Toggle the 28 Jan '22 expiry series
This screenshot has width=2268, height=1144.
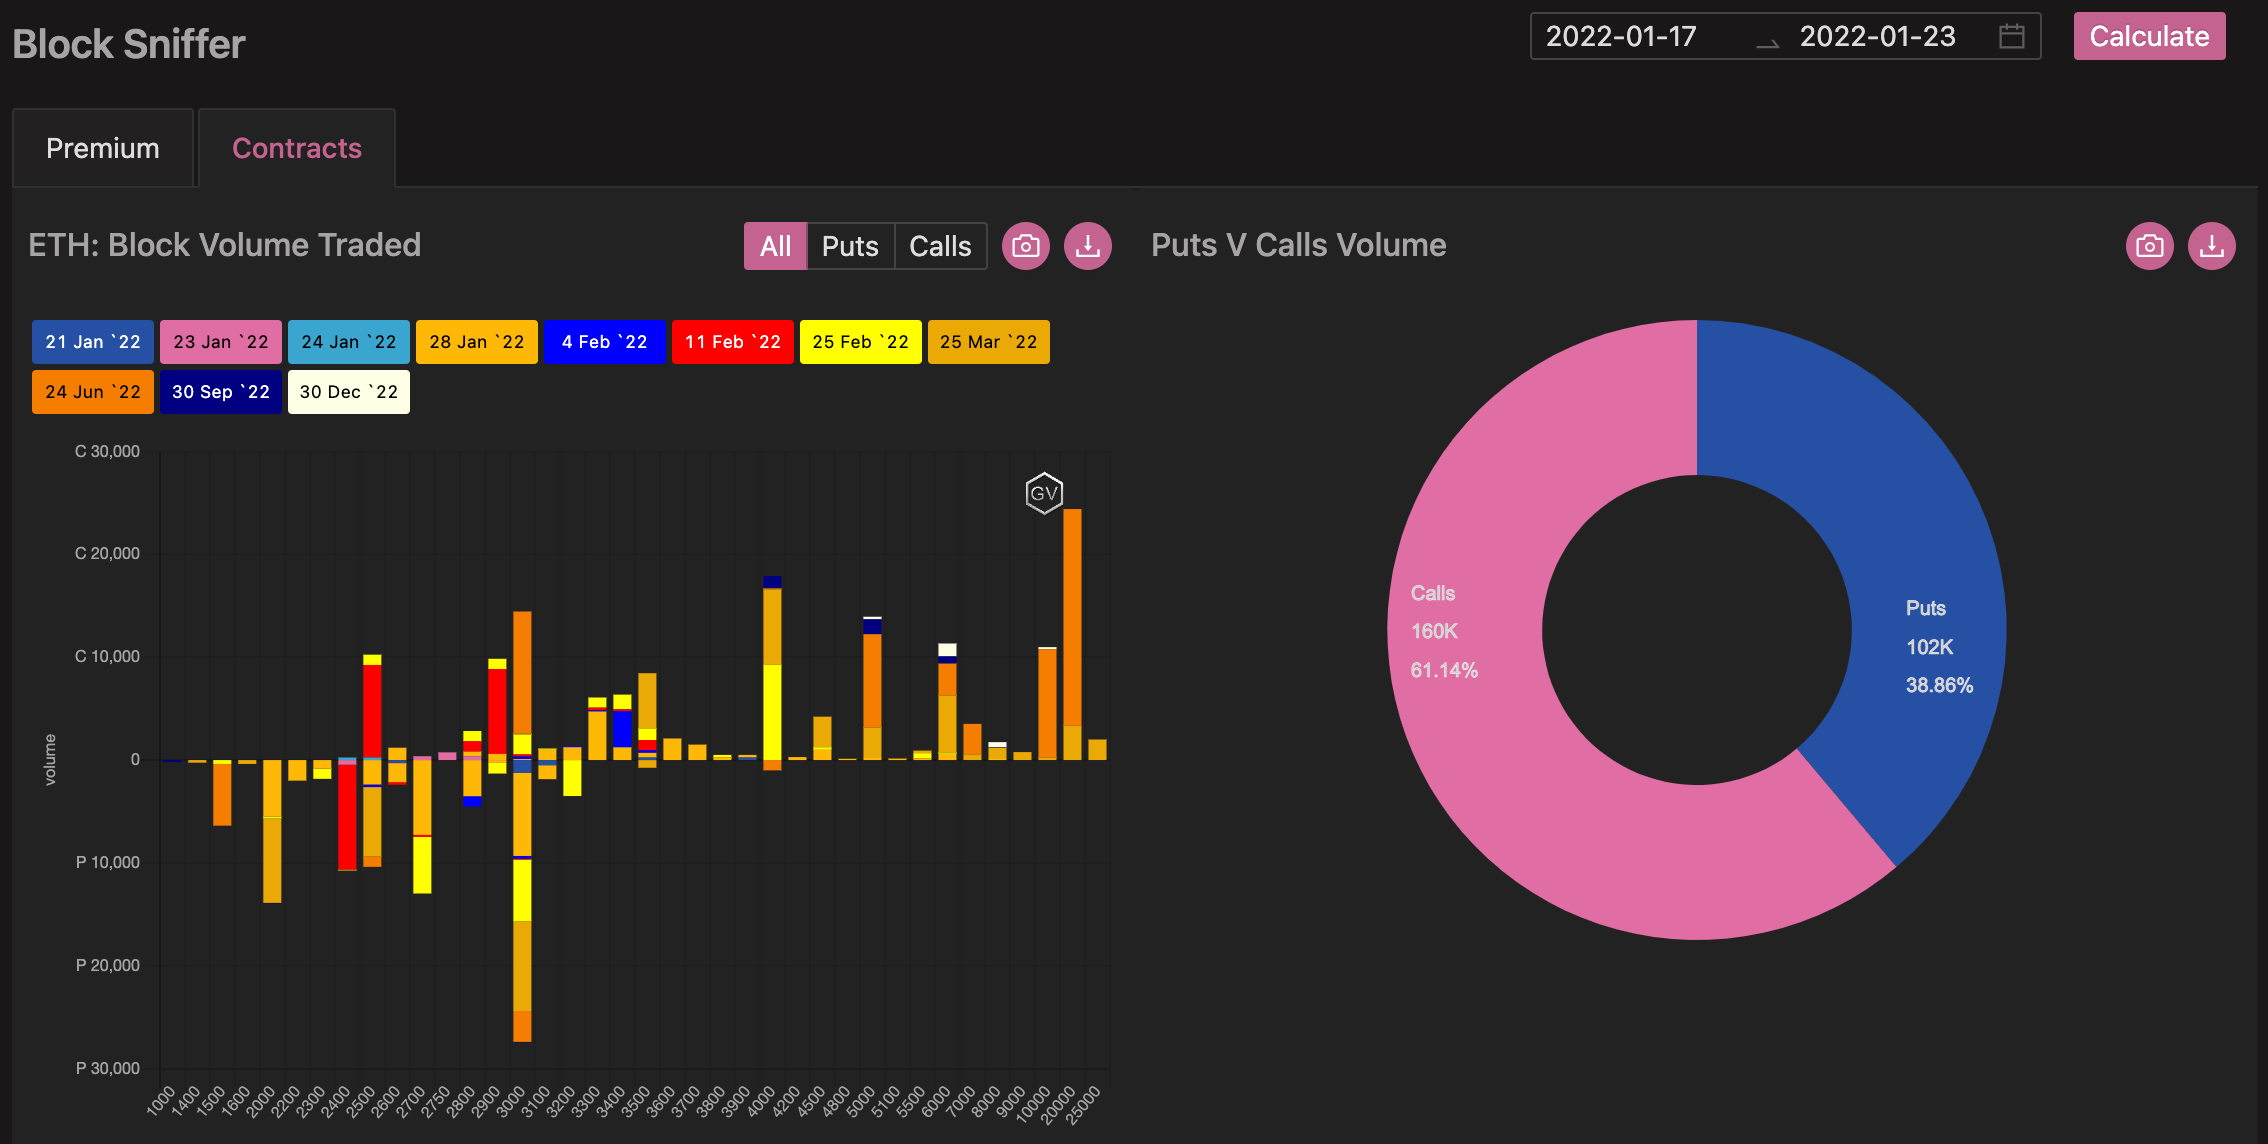click(x=477, y=342)
